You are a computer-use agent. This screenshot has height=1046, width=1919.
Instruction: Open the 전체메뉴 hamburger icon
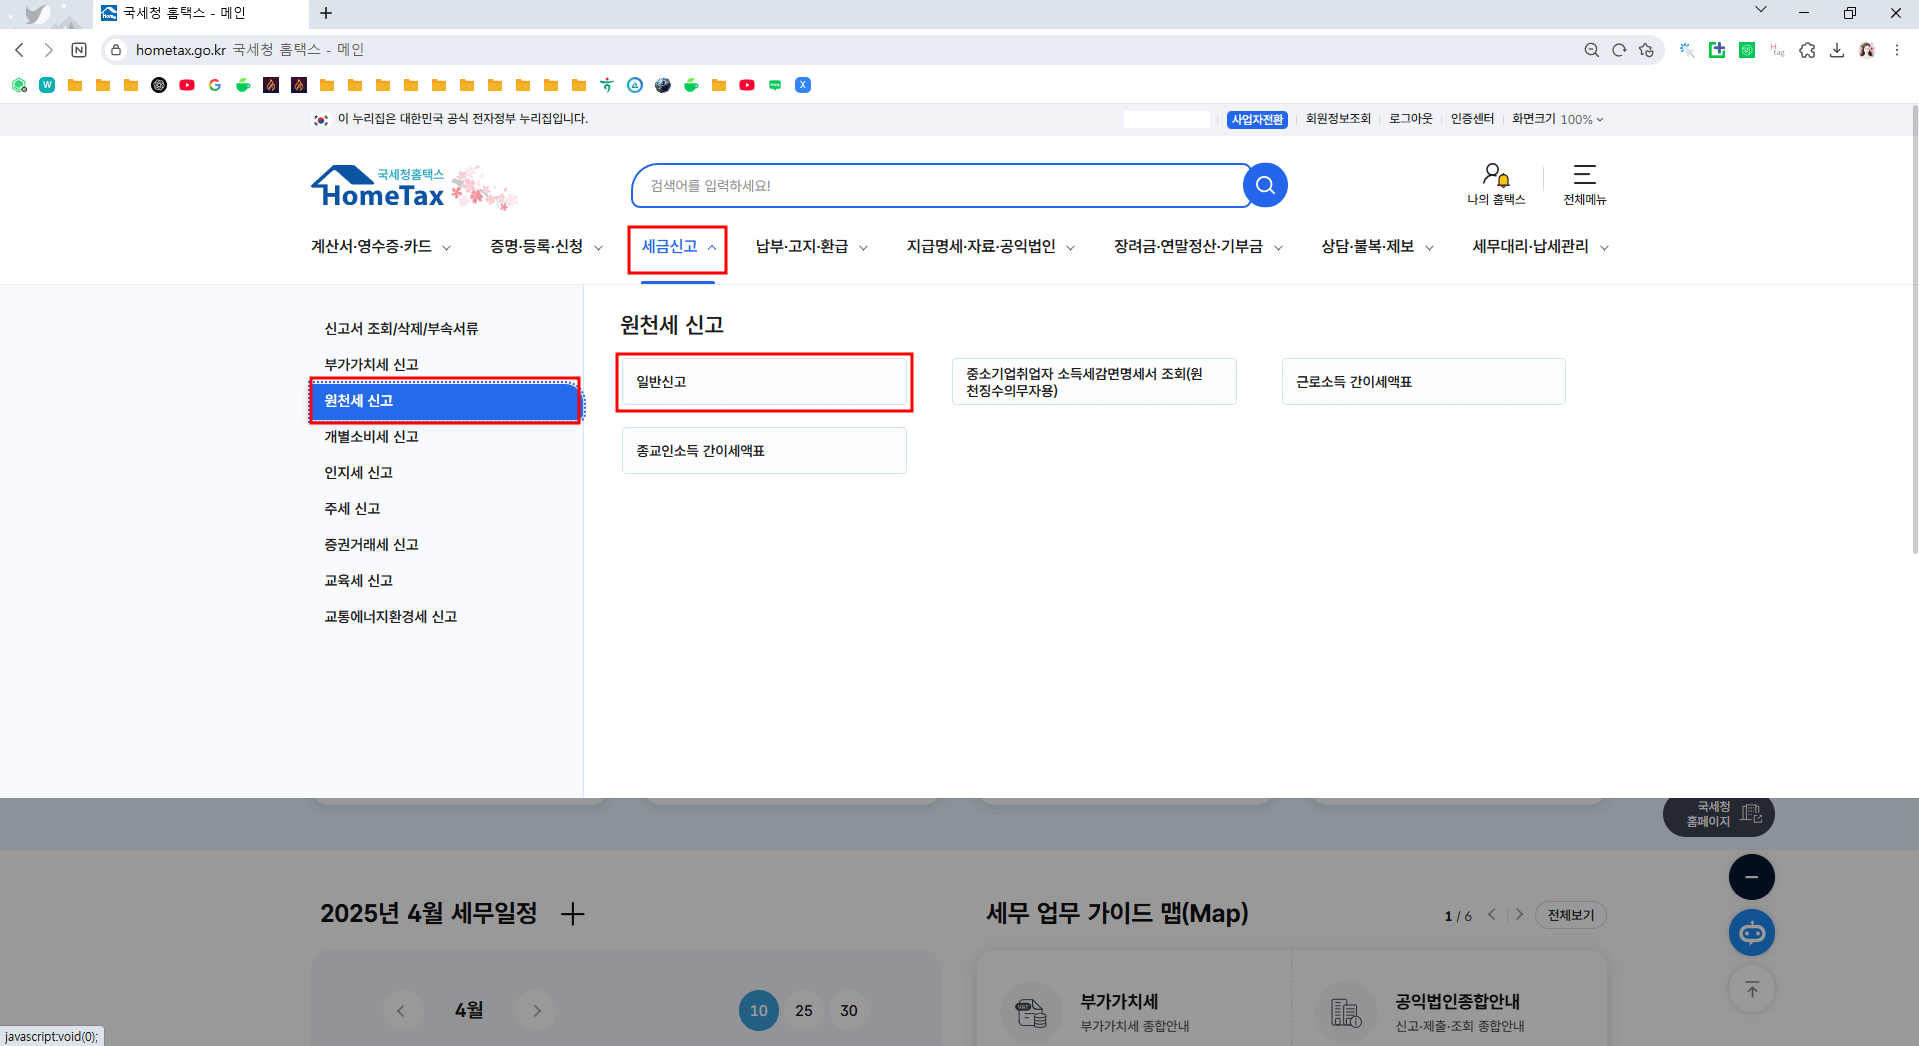pos(1584,177)
